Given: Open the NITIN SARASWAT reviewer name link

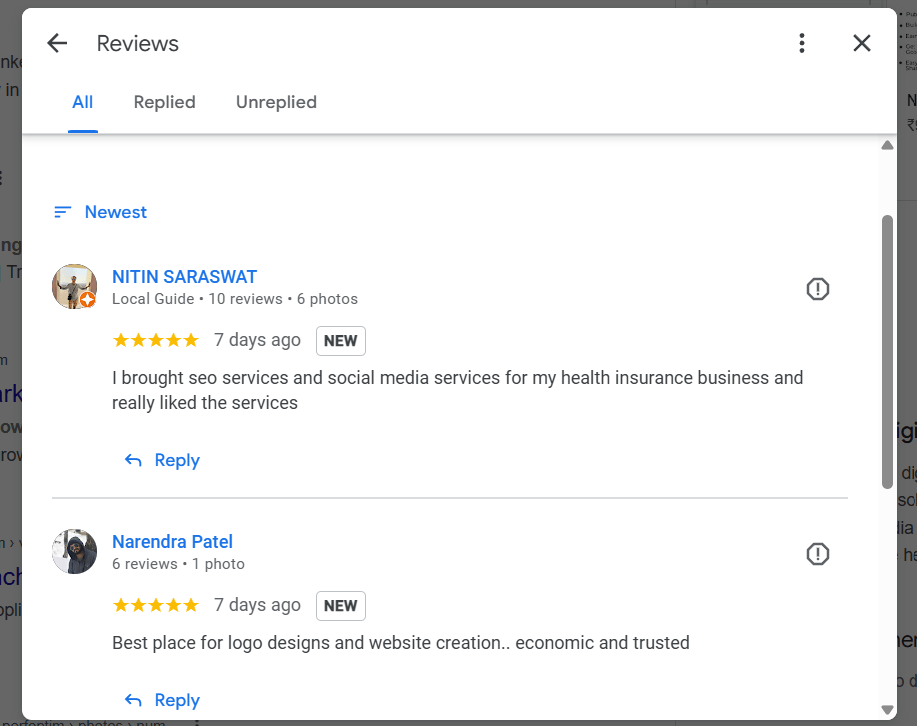Looking at the screenshot, I should pyautogui.click(x=184, y=277).
